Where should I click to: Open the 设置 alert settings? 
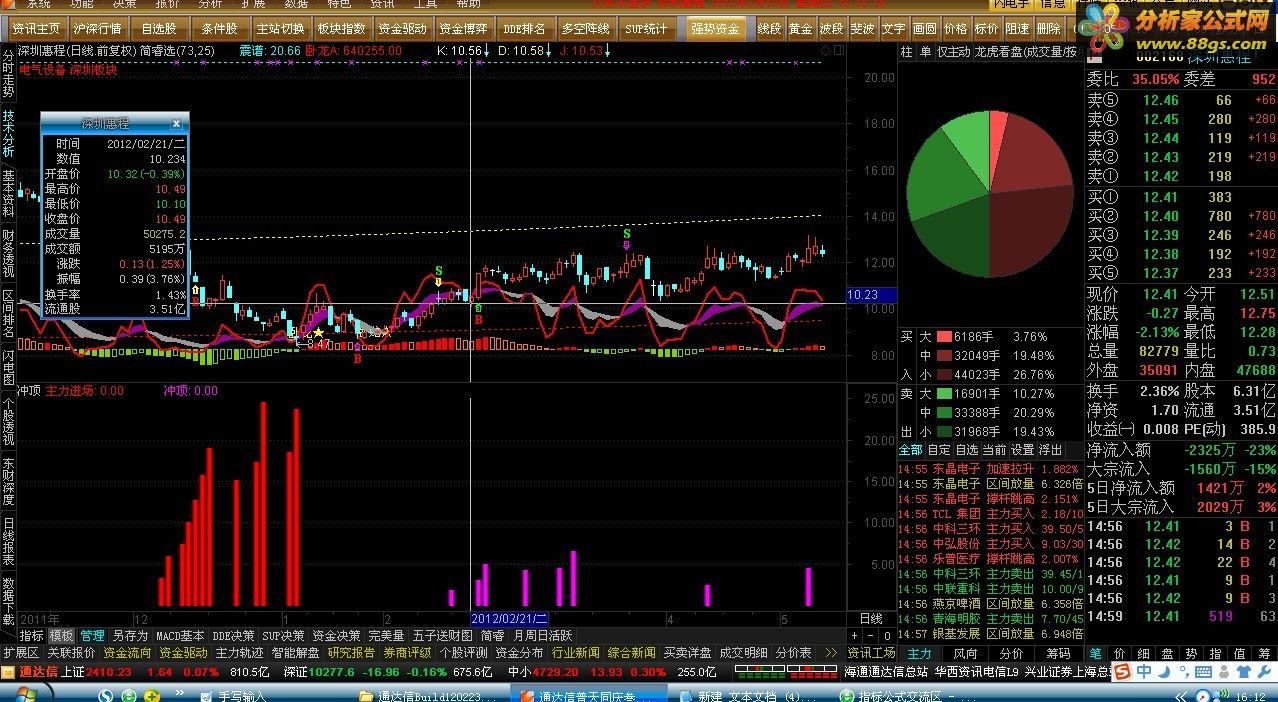coord(1022,450)
